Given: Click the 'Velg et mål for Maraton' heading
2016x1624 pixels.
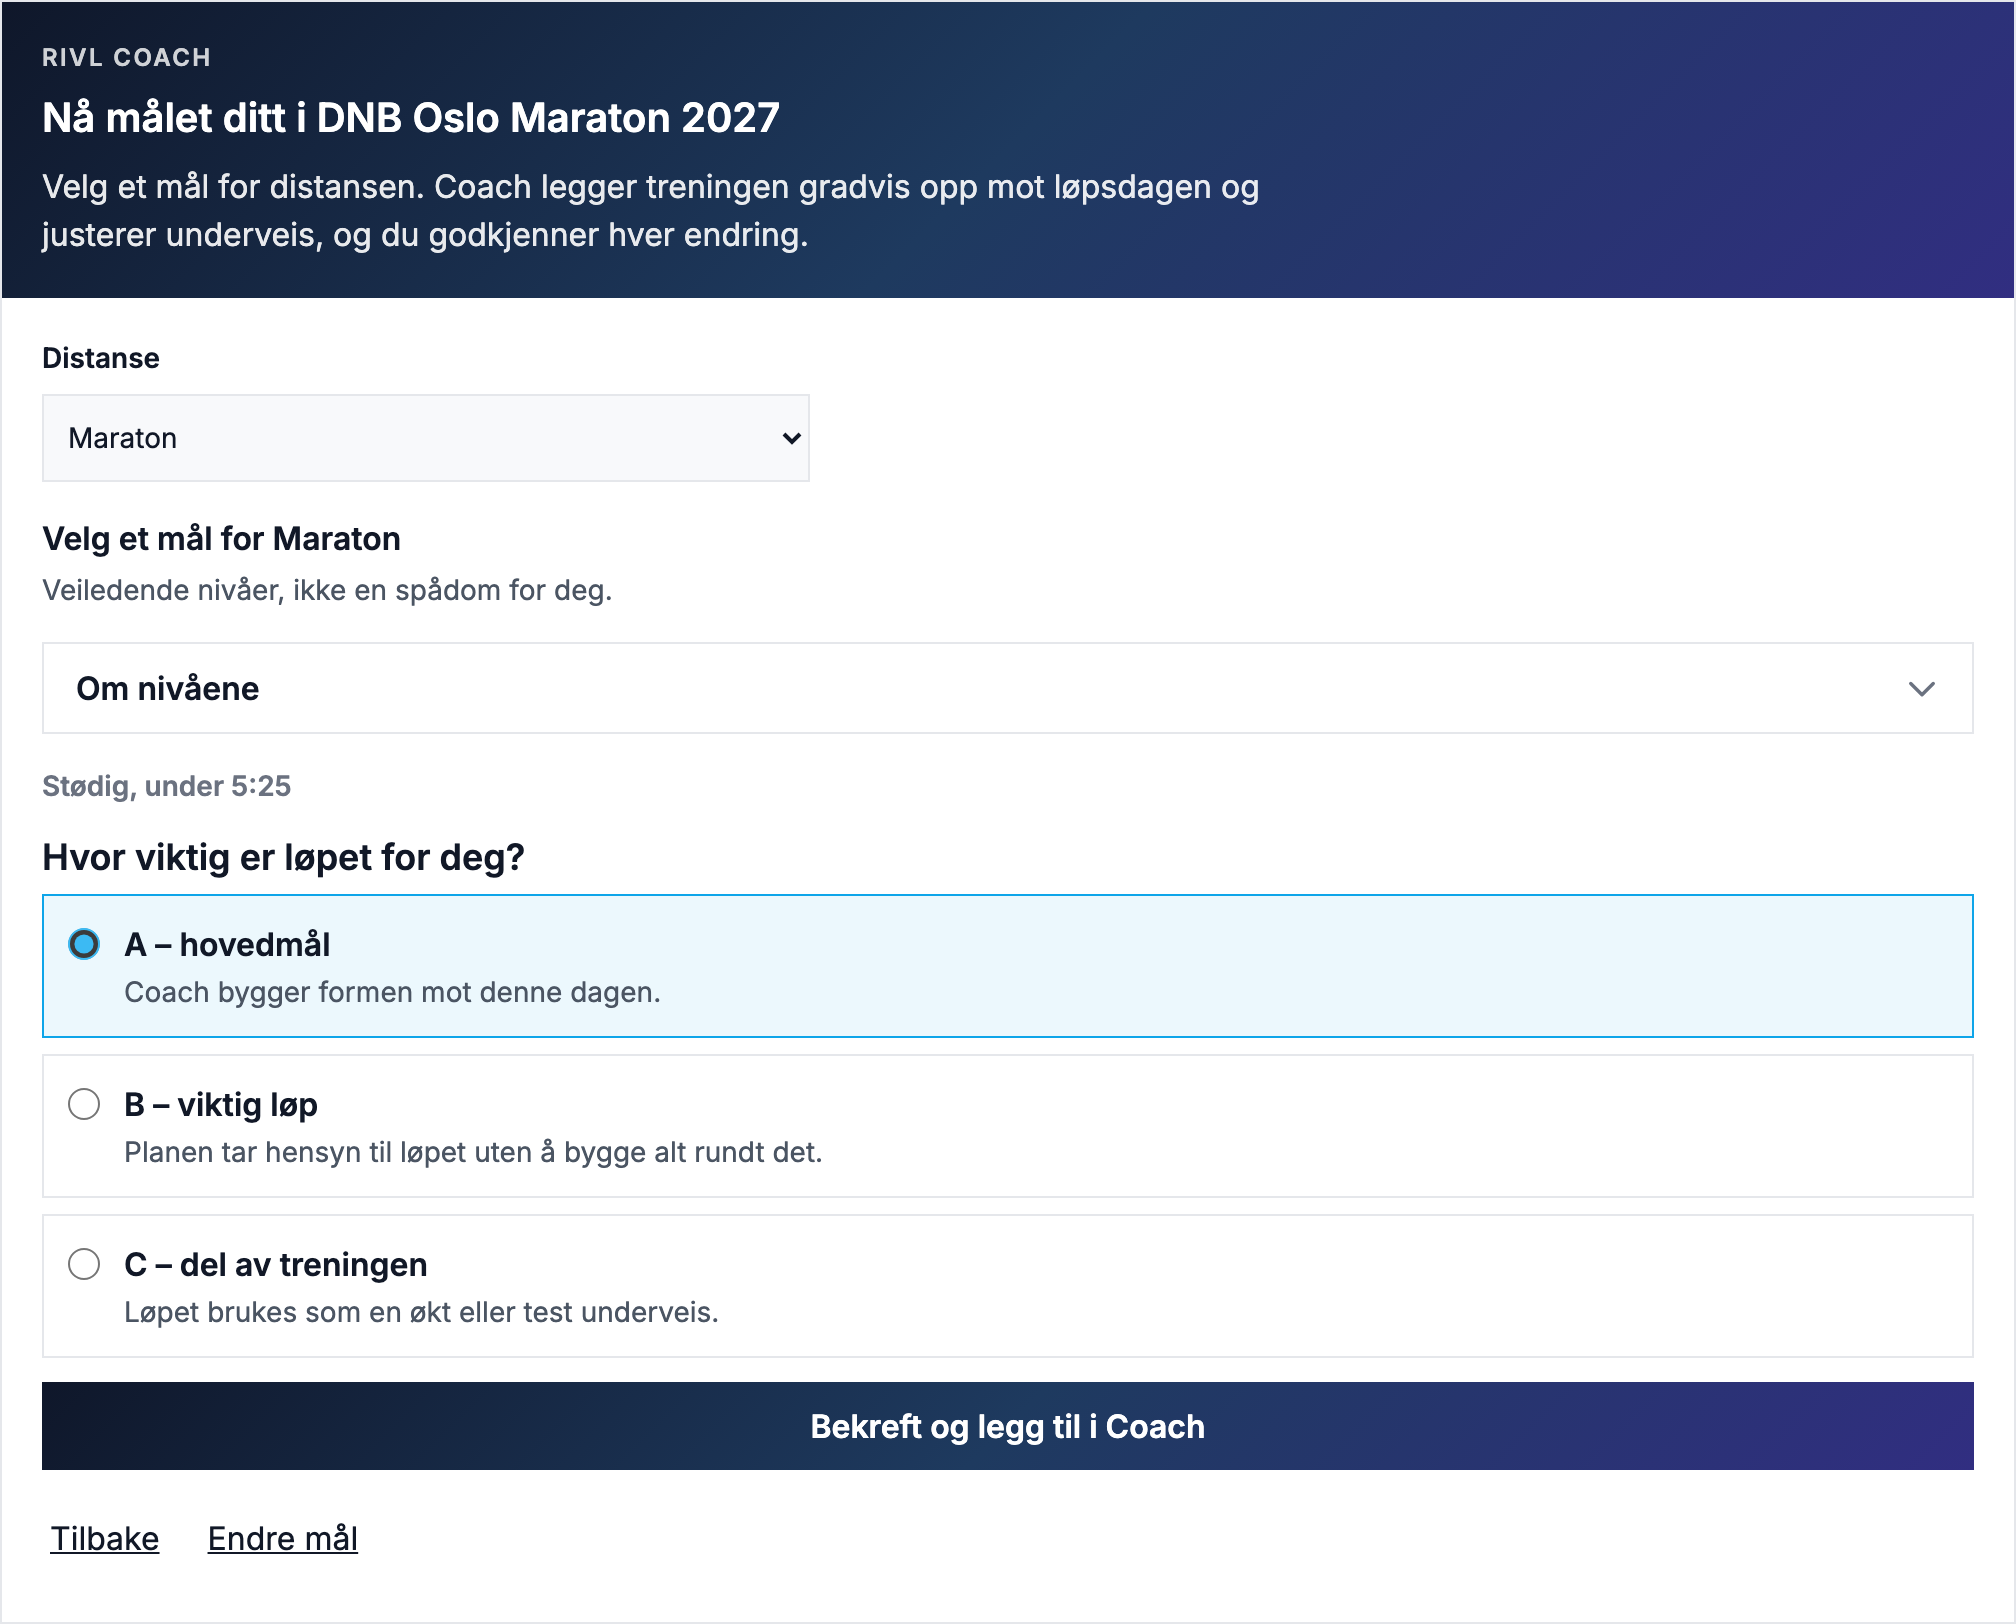Looking at the screenshot, I should pos(221,539).
